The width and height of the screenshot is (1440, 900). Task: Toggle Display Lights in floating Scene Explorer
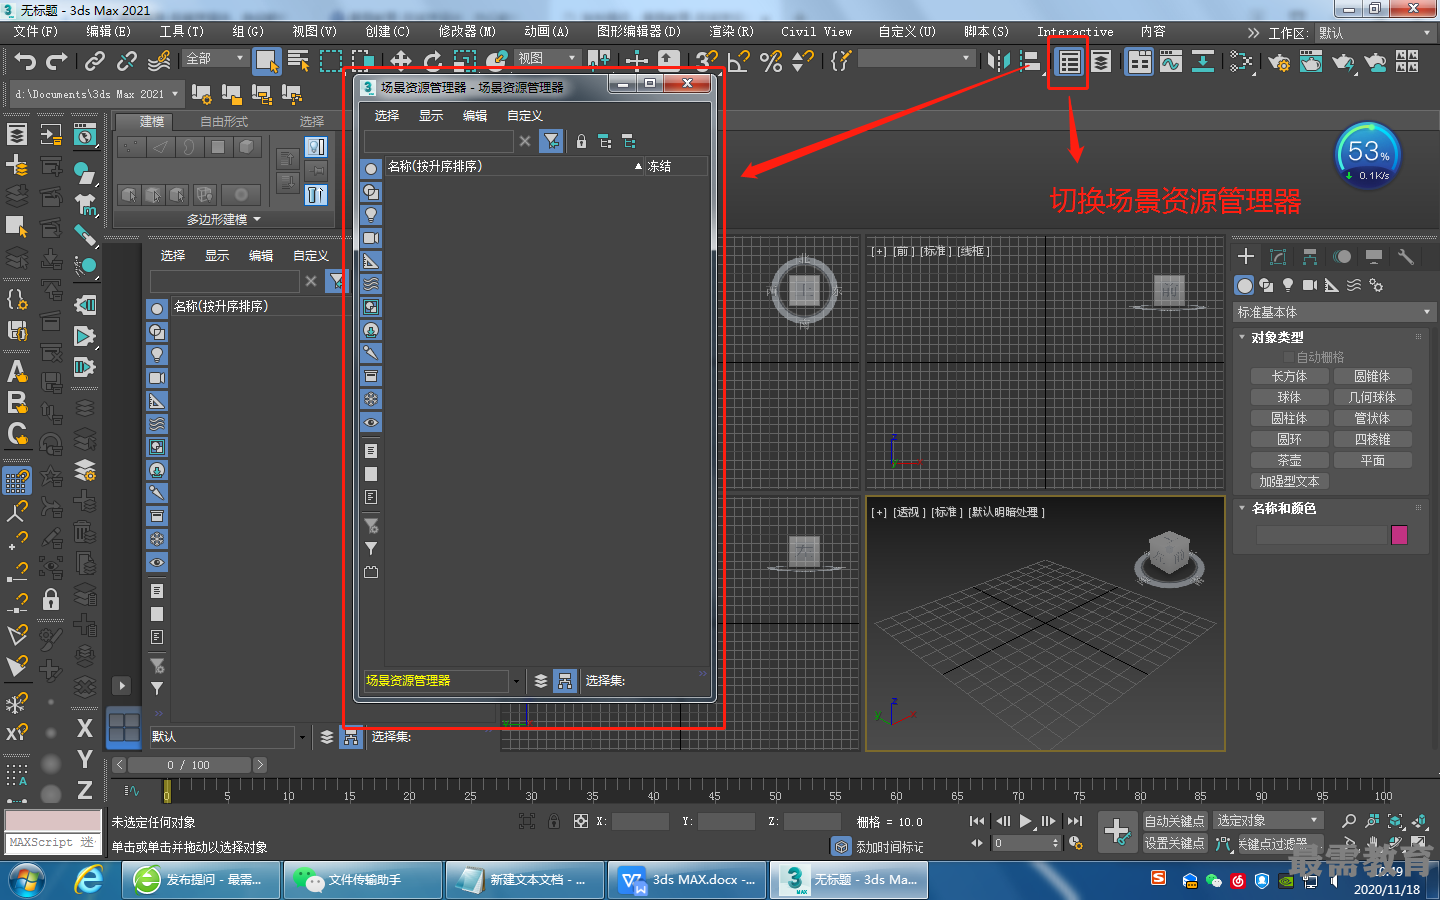tap(371, 215)
